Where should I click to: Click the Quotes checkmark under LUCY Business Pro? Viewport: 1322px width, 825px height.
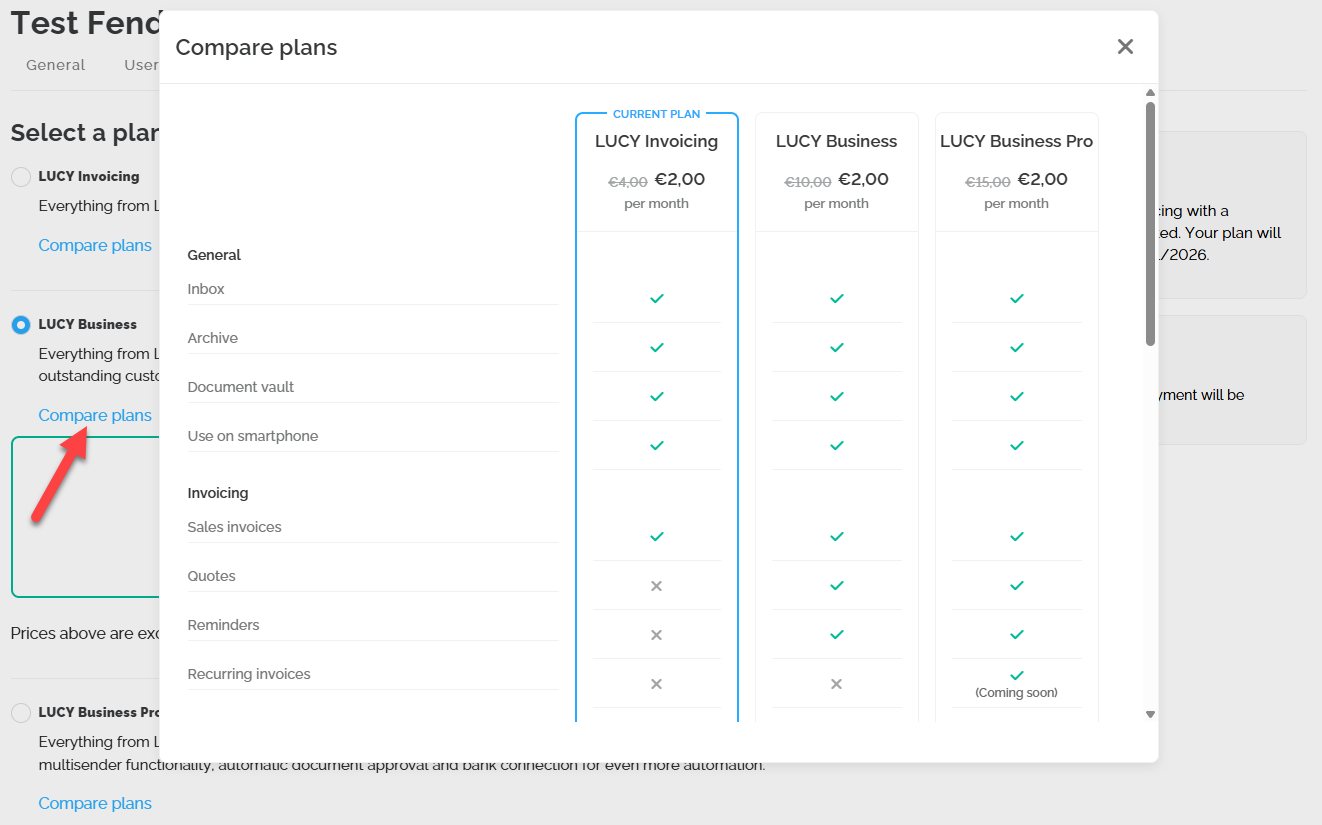pos(1017,586)
